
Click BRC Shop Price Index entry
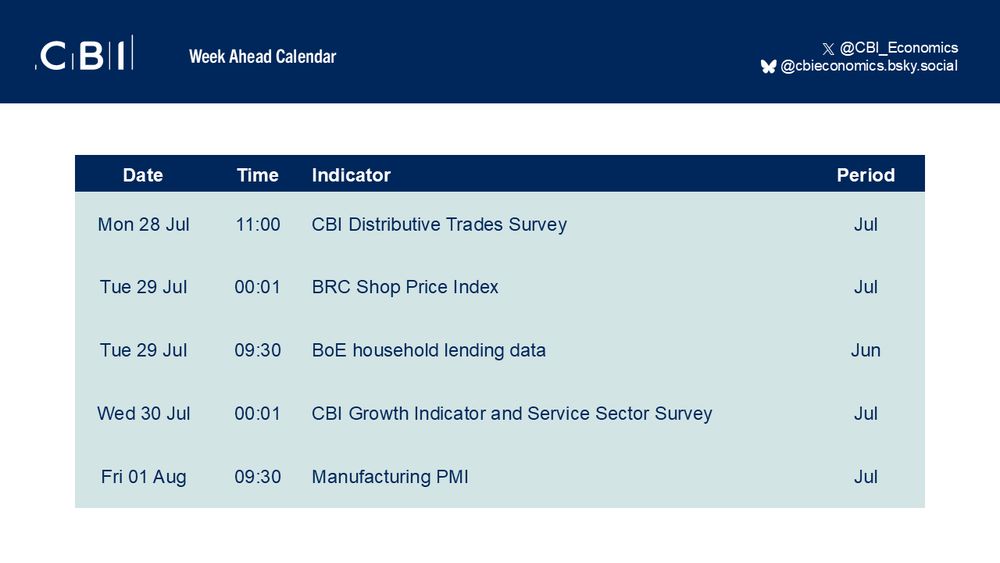pyautogui.click(x=404, y=287)
